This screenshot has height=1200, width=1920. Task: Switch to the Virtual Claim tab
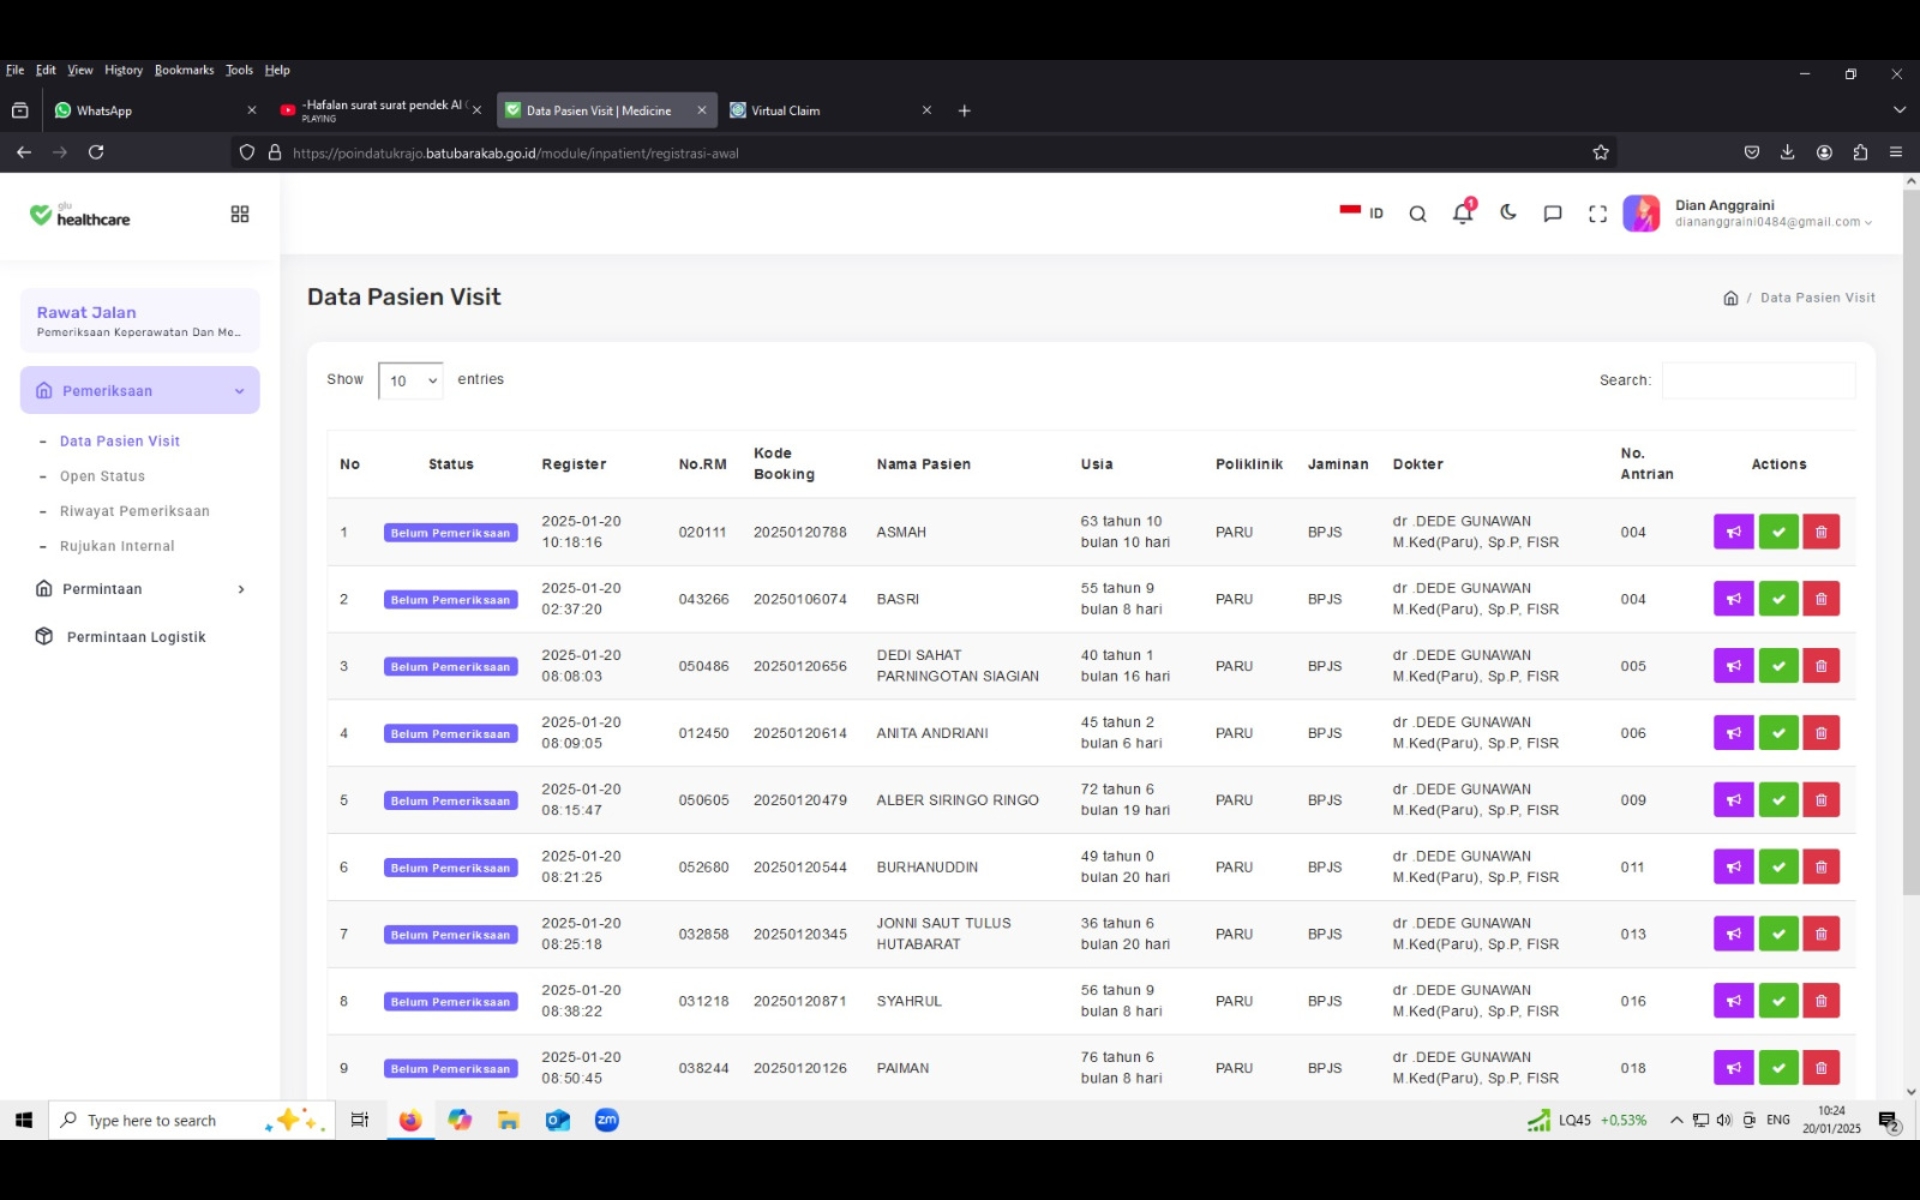click(x=830, y=110)
